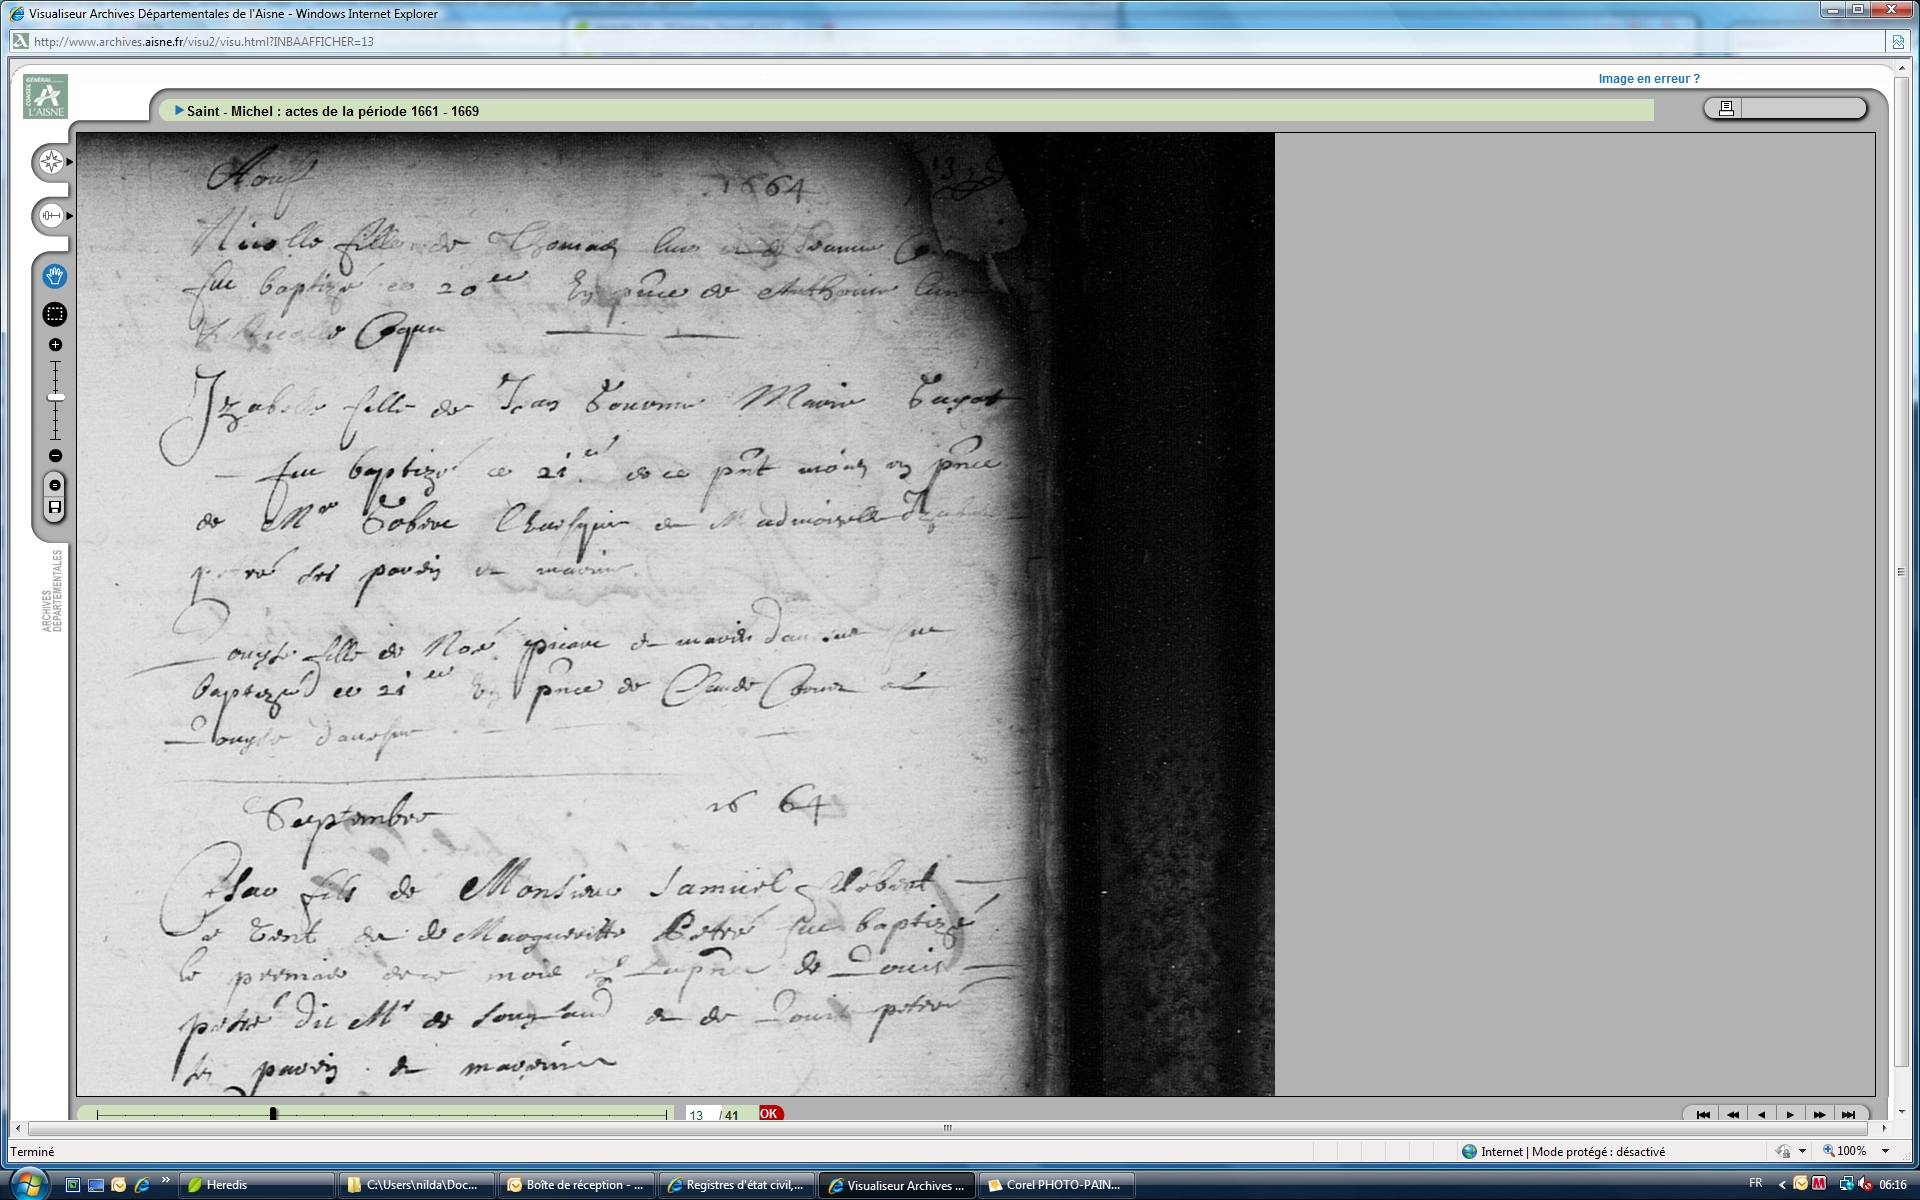1920x1200 pixels.
Task: Go to the next page
Action: click(1790, 1114)
